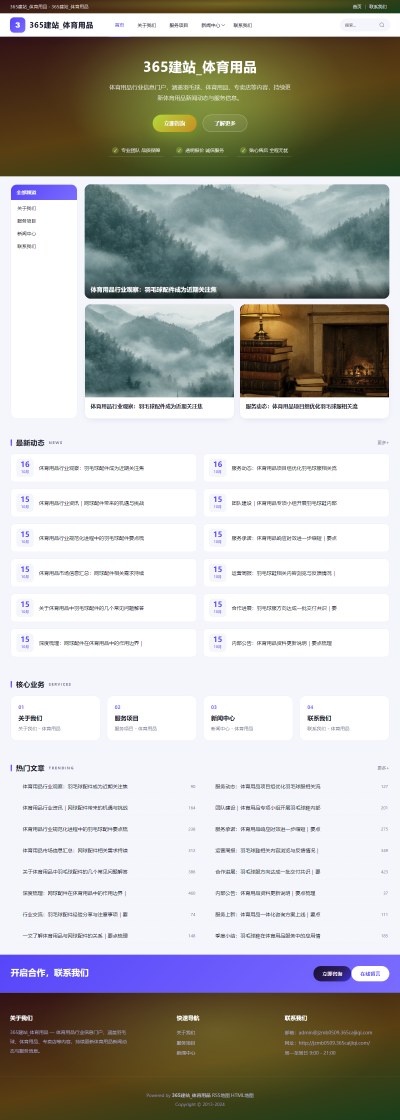400x1120 pixels.
Task: Click 新闻中心 under the footer 快速导航 column
Action: point(186,1053)
